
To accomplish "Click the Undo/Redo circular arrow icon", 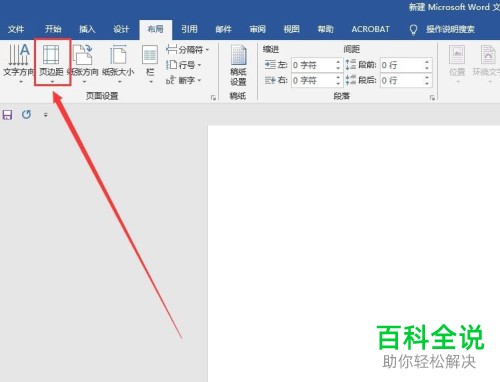I will pyautogui.click(x=26, y=115).
